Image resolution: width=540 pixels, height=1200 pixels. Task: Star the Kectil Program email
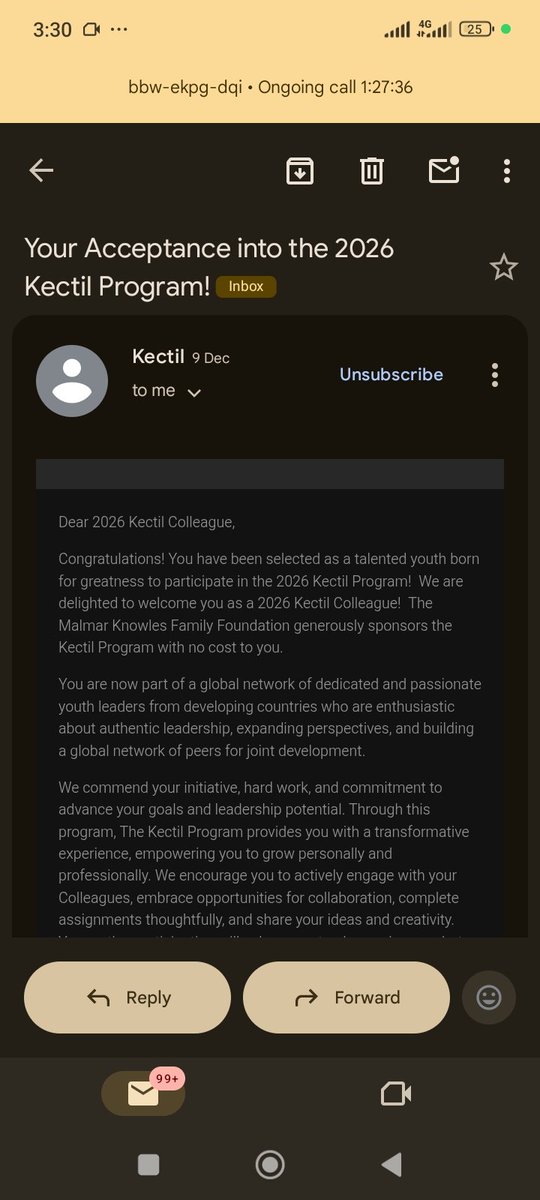503,267
